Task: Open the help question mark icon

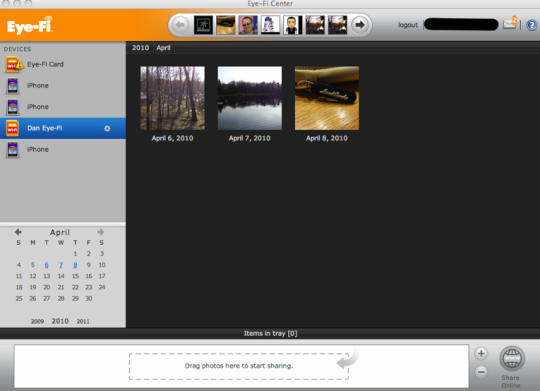Action: pyautogui.click(x=531, y=25)
